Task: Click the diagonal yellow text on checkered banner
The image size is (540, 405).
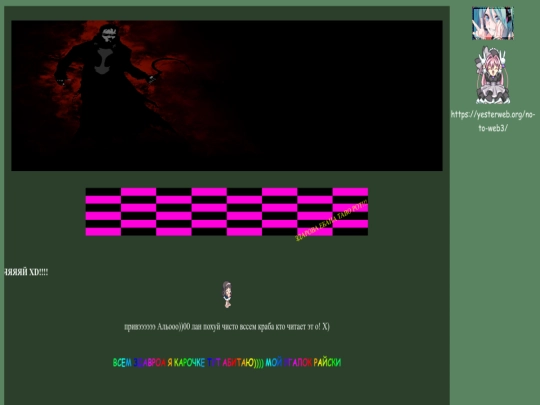Action: [331, 220]
